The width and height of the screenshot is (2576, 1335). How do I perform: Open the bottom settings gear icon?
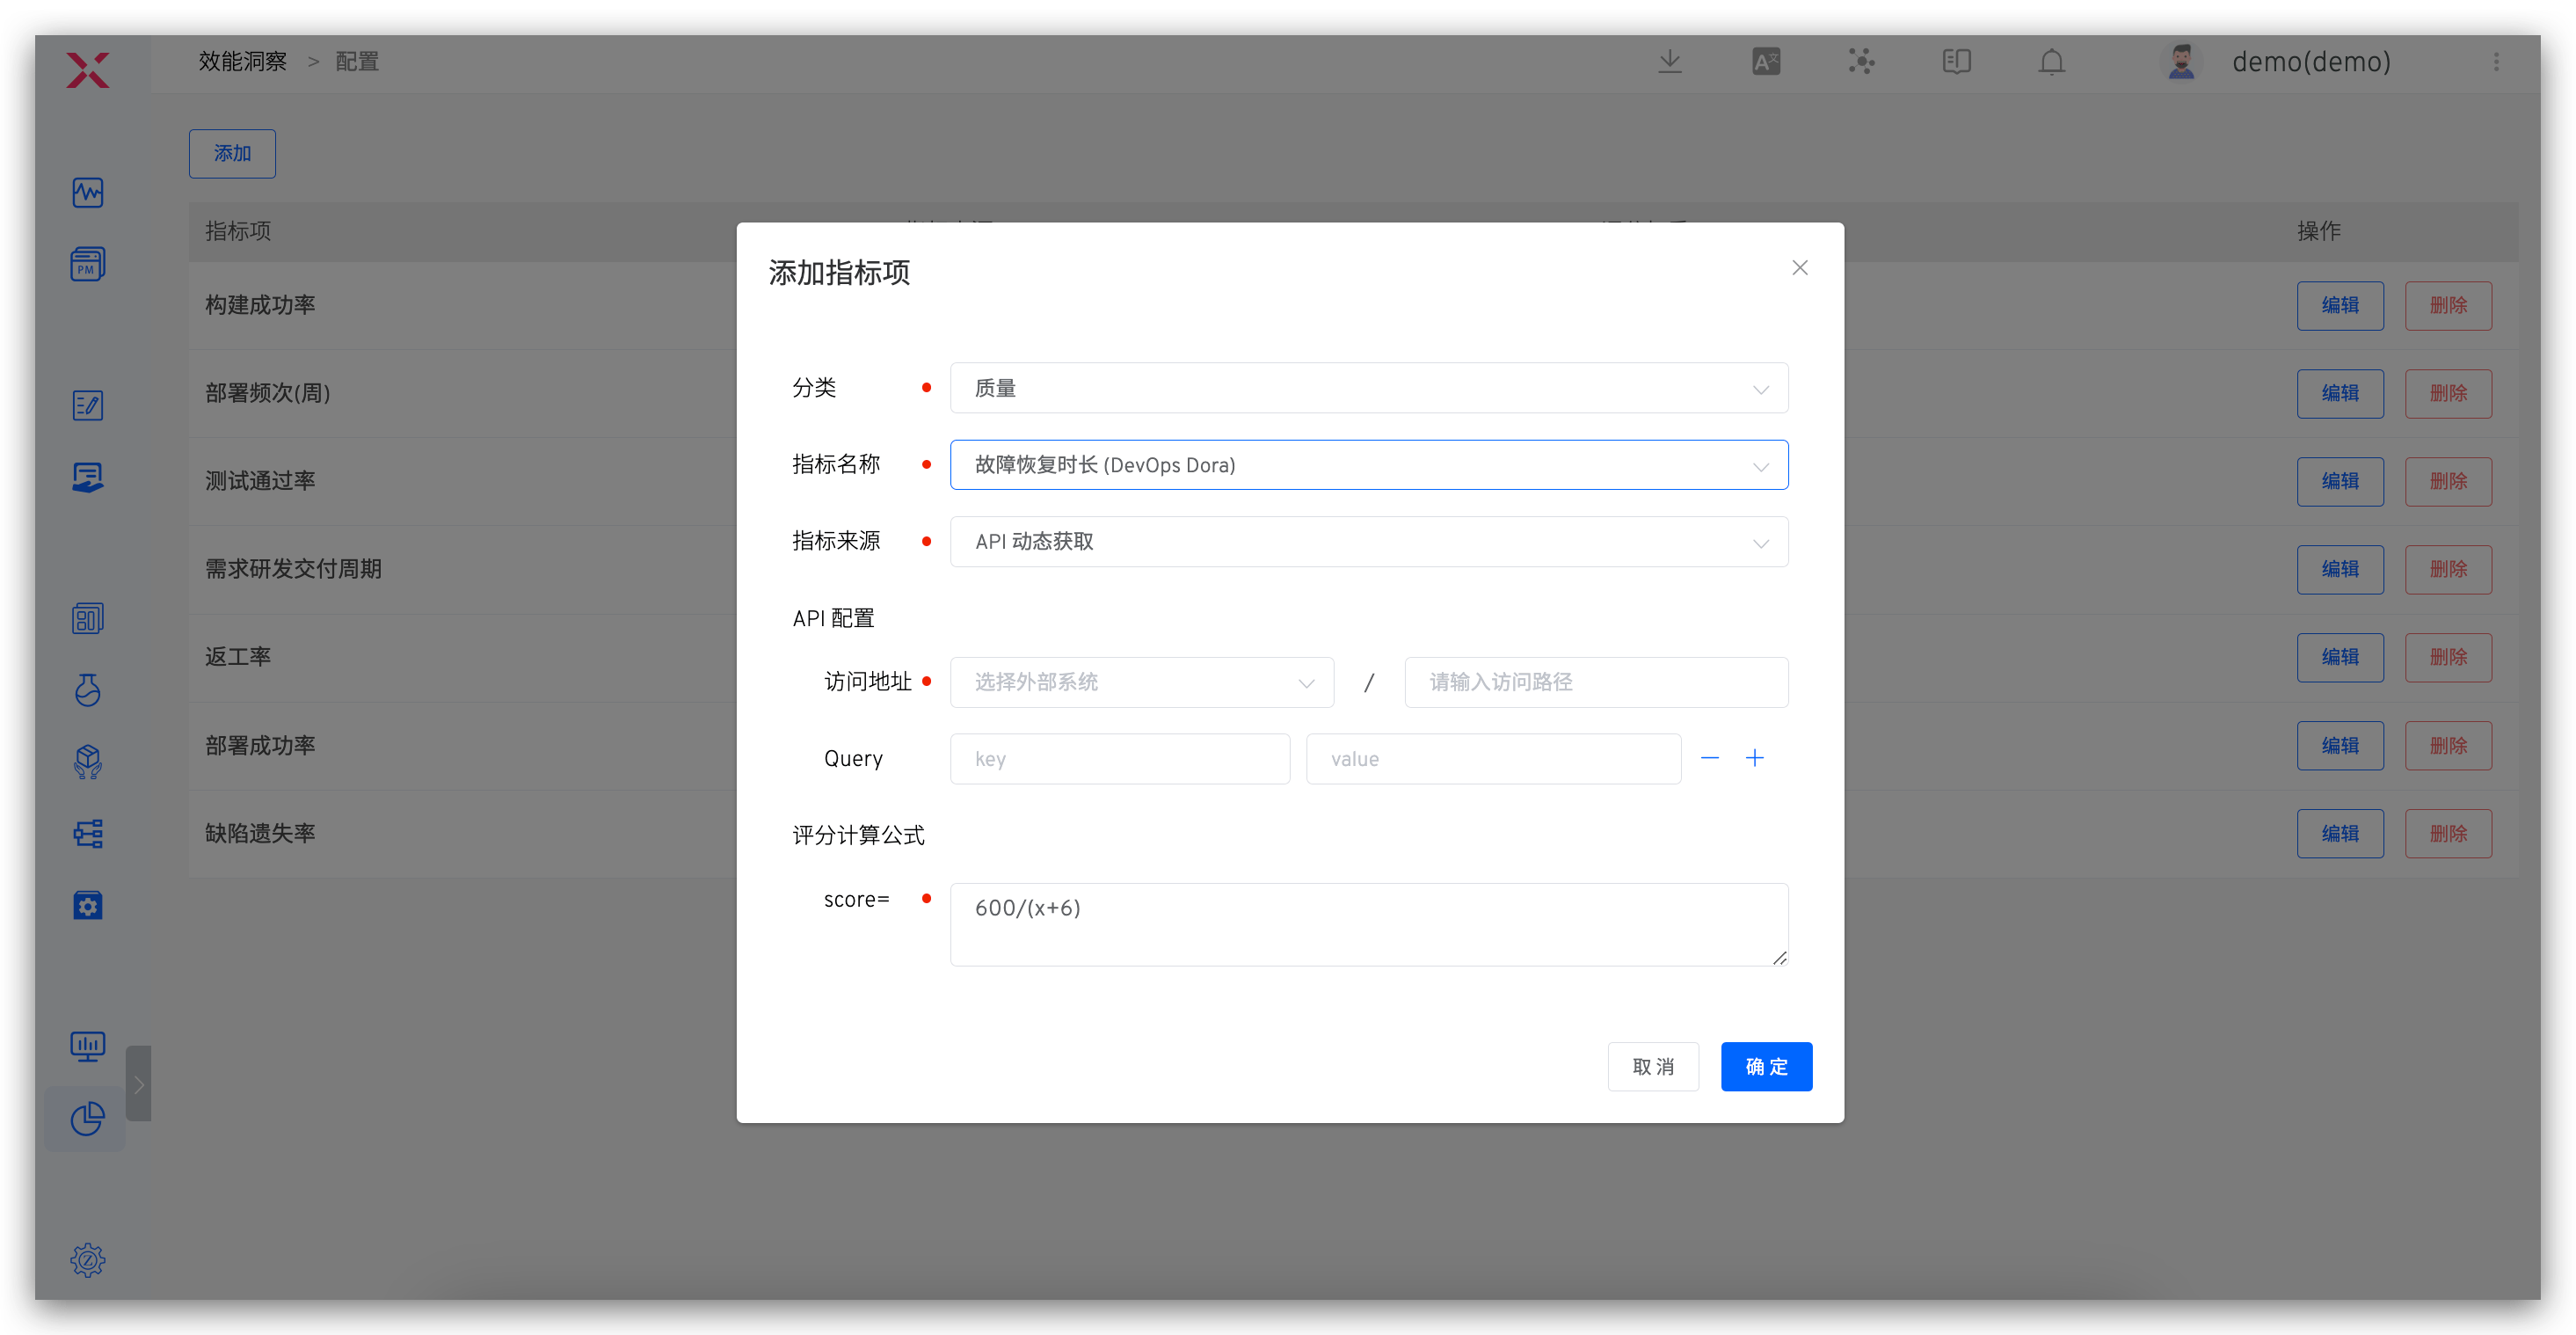coord(88,1260)
